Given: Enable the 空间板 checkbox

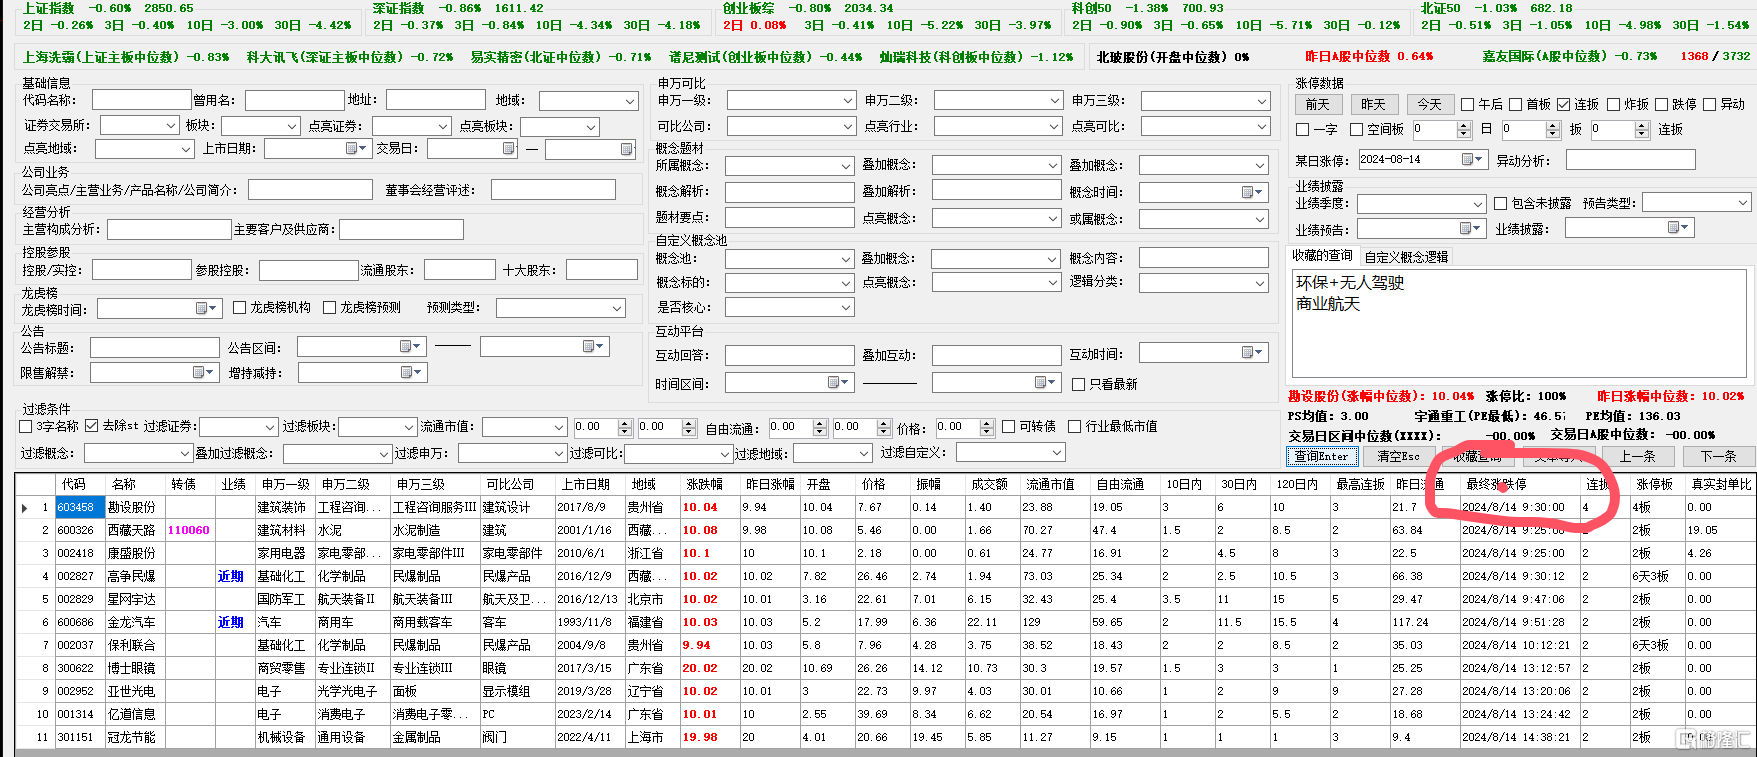Looking at the screenshot, I should [1356, 129].
